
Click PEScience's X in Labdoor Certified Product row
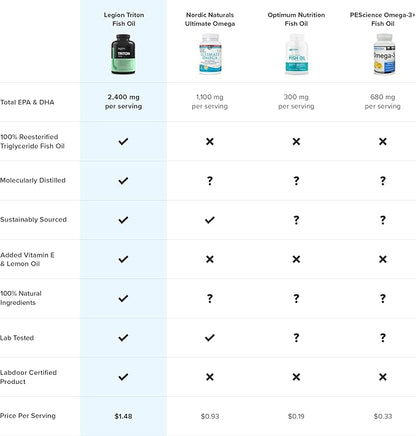[383, 377]
